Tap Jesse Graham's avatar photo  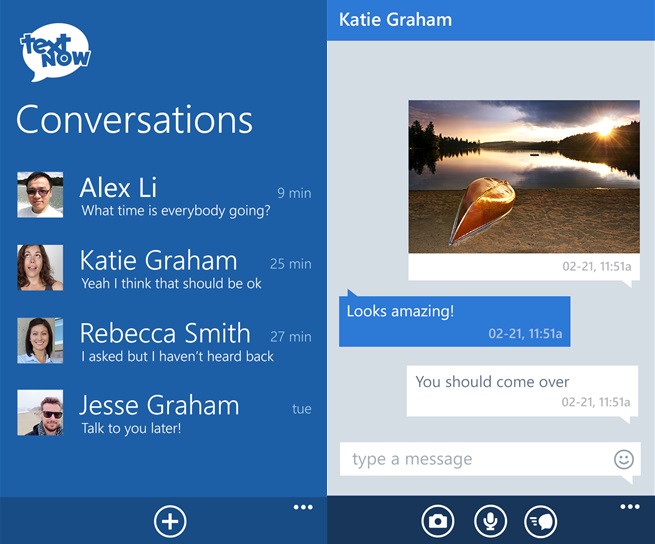(40, 413)
